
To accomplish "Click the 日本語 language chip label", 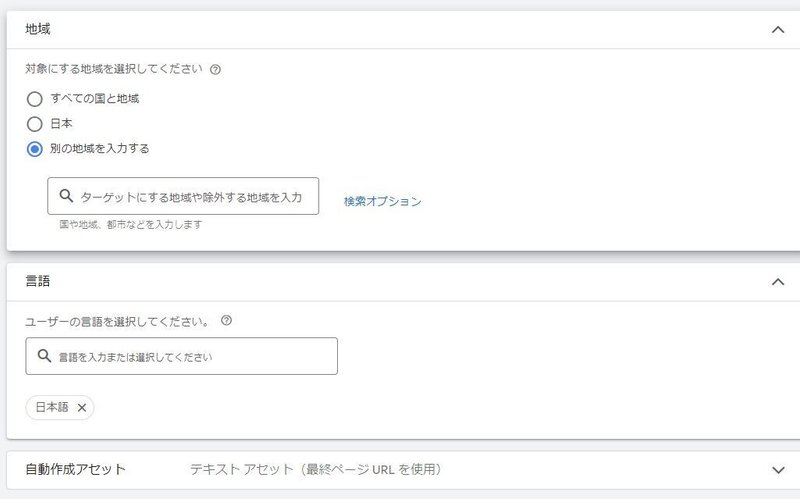I will 52,407.
